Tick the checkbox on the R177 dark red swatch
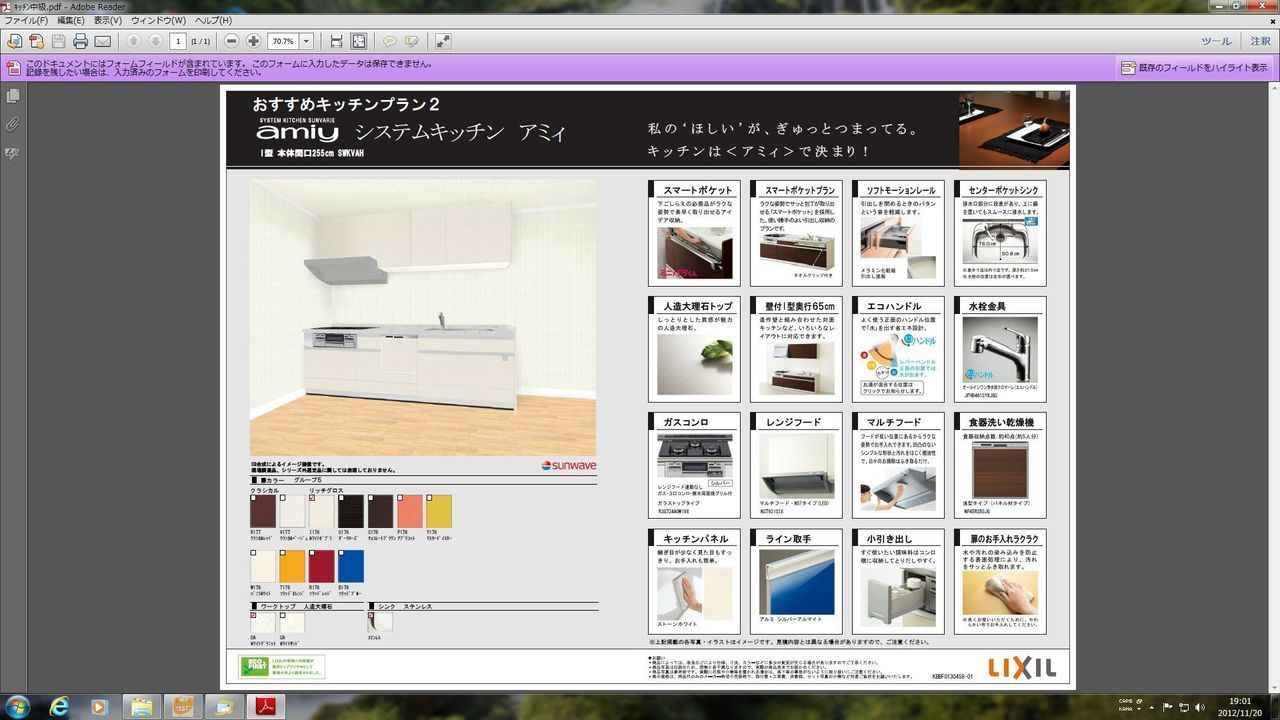 [253, 497]
